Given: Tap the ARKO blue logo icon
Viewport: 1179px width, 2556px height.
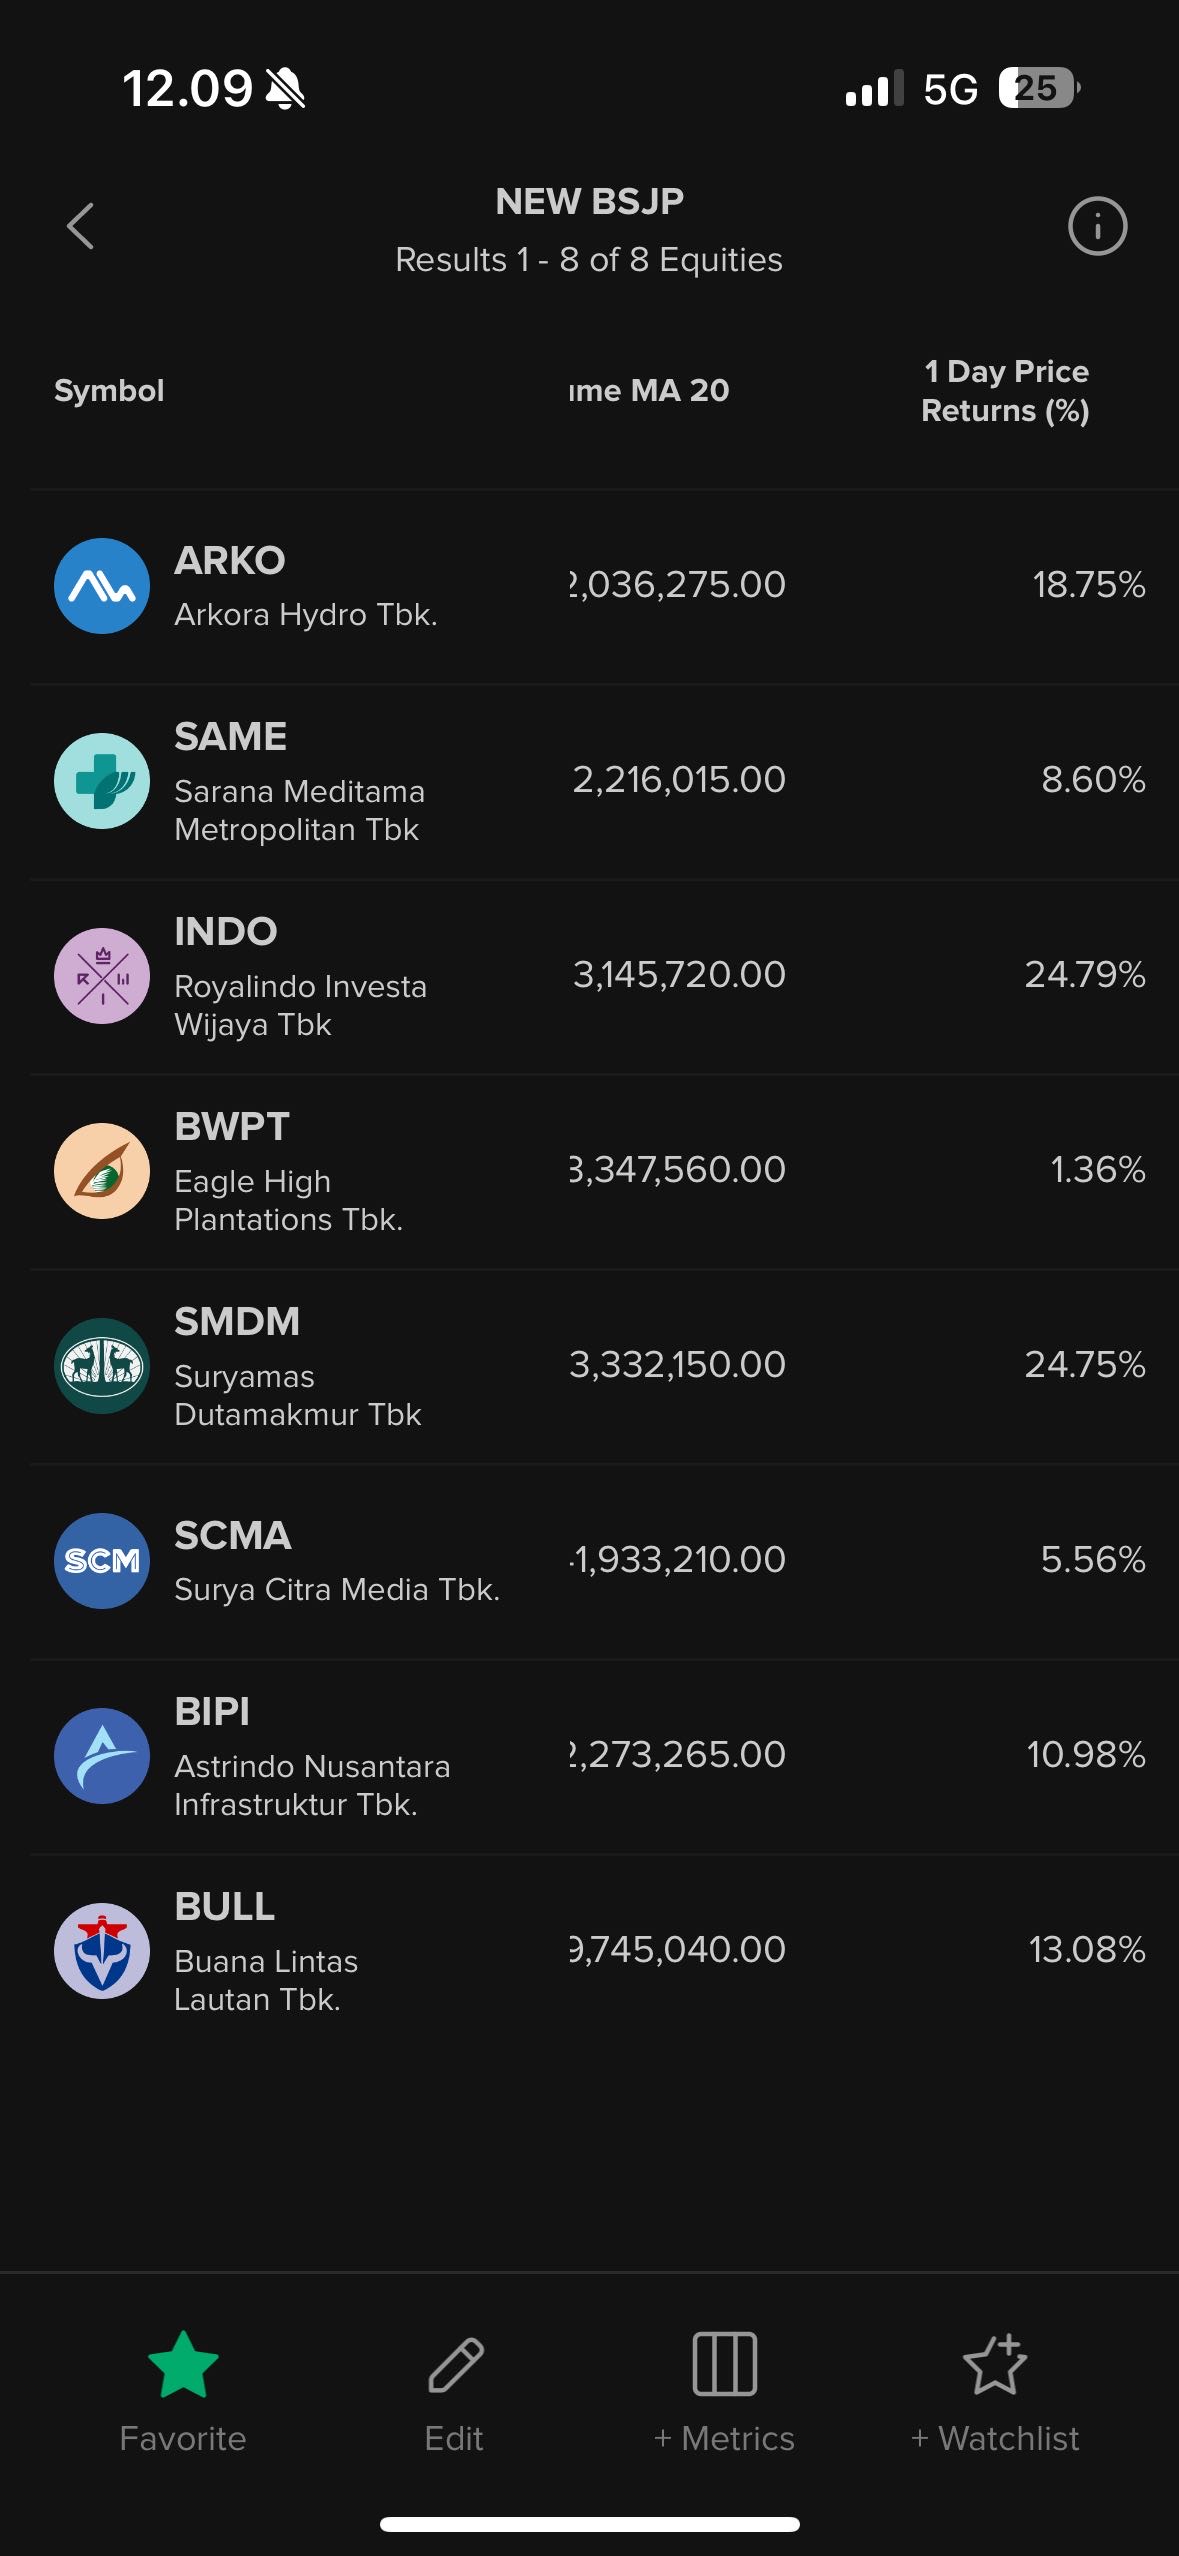Looking at the screenshot, I should pyautogui.click(x=102, y=586).
